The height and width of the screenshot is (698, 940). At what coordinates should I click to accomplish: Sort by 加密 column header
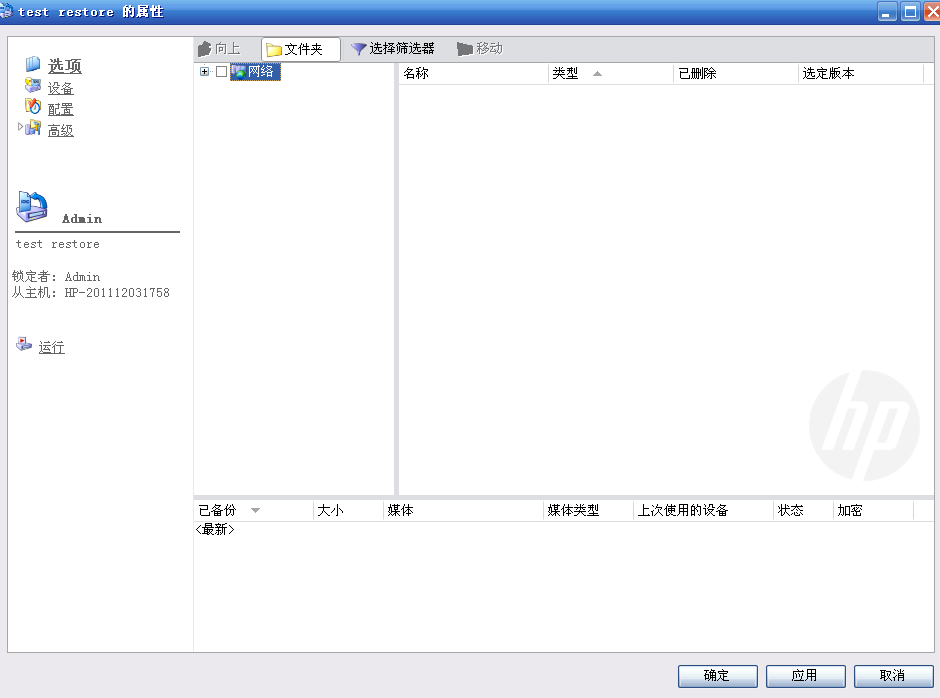click(x=874, y=511)
